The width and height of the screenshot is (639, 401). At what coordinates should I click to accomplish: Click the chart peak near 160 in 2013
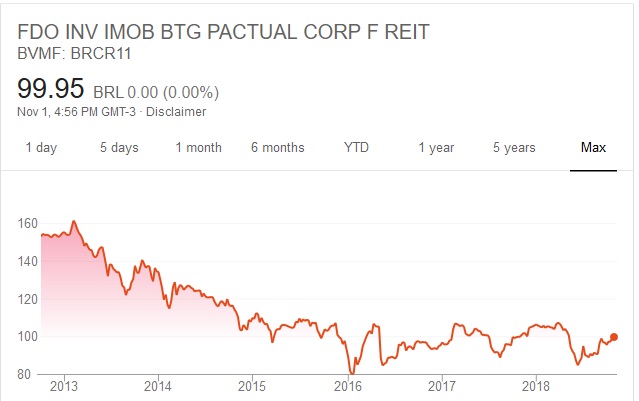(74, 221)
